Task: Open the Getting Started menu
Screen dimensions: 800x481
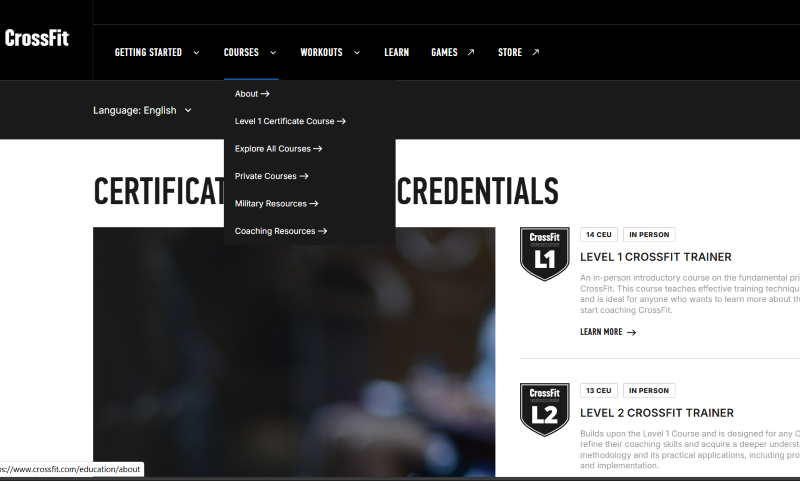Action: click(x=148, y=53)
